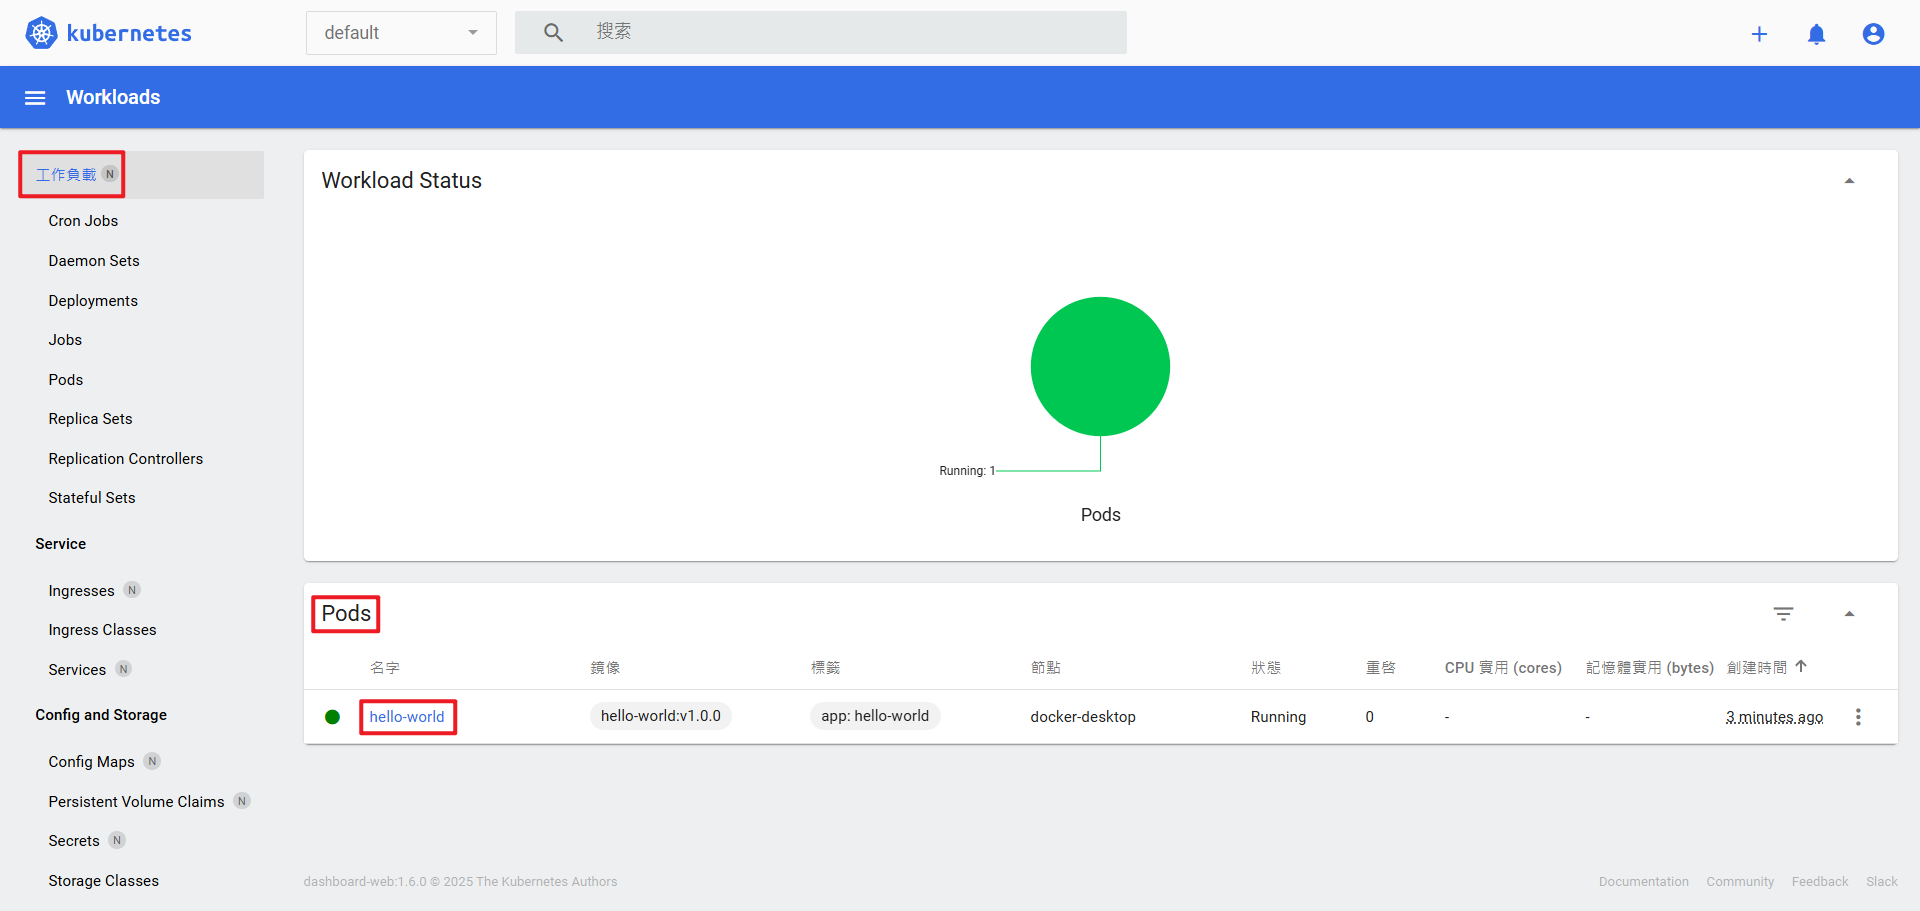Open the notifications bell

click(1817, 33)
